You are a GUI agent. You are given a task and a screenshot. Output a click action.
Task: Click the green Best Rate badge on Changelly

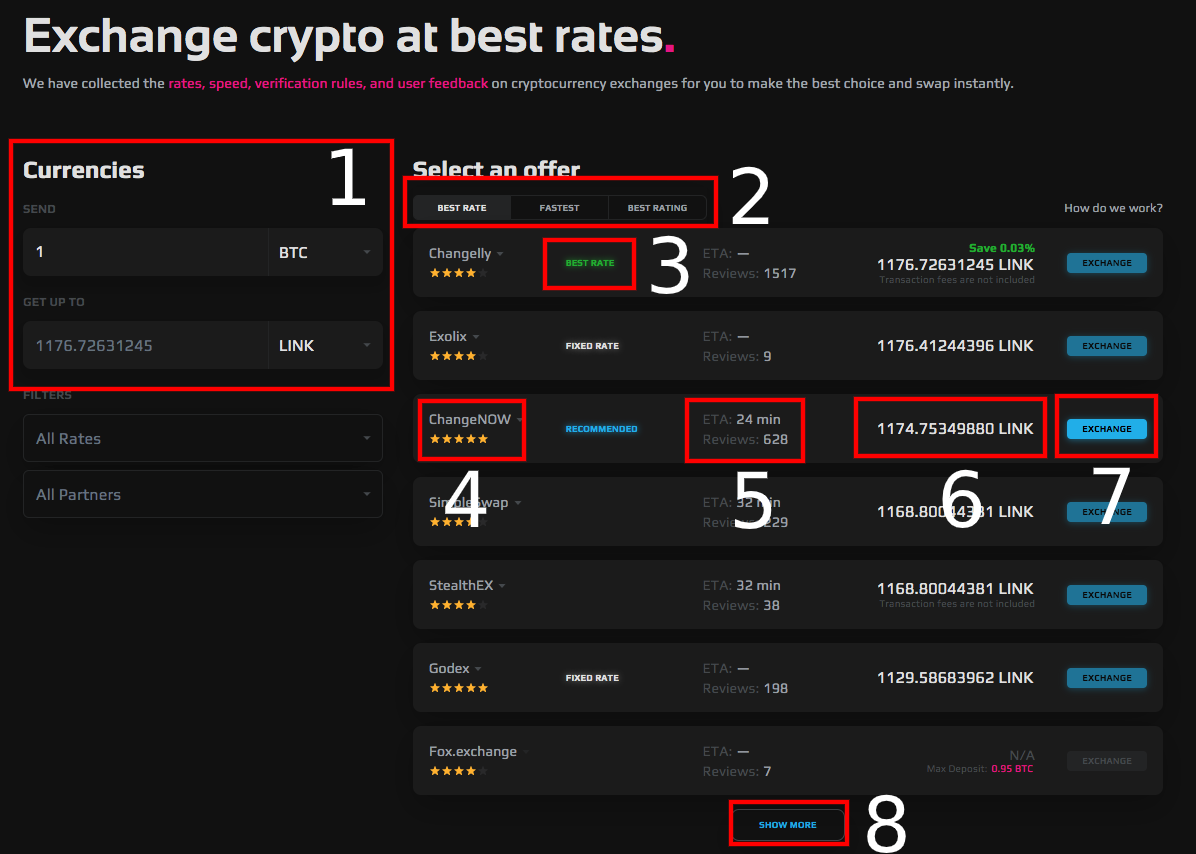pos(590,263)
